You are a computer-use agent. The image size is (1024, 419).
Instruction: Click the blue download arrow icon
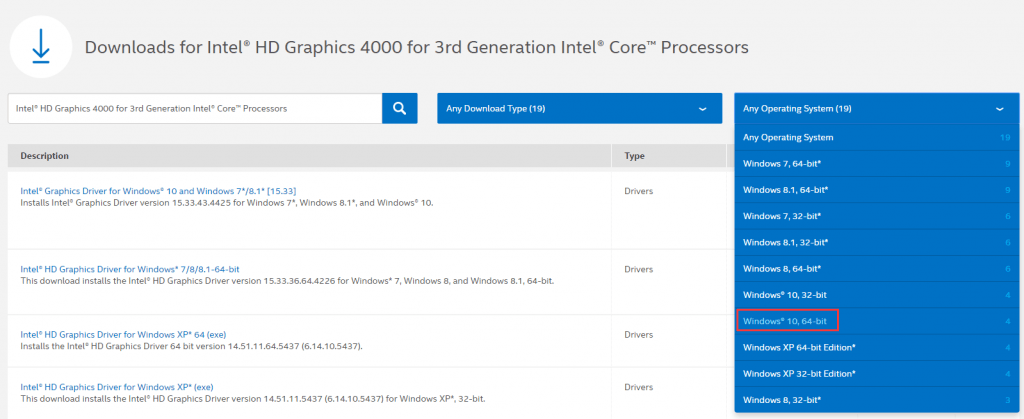(x=41, y=48)
